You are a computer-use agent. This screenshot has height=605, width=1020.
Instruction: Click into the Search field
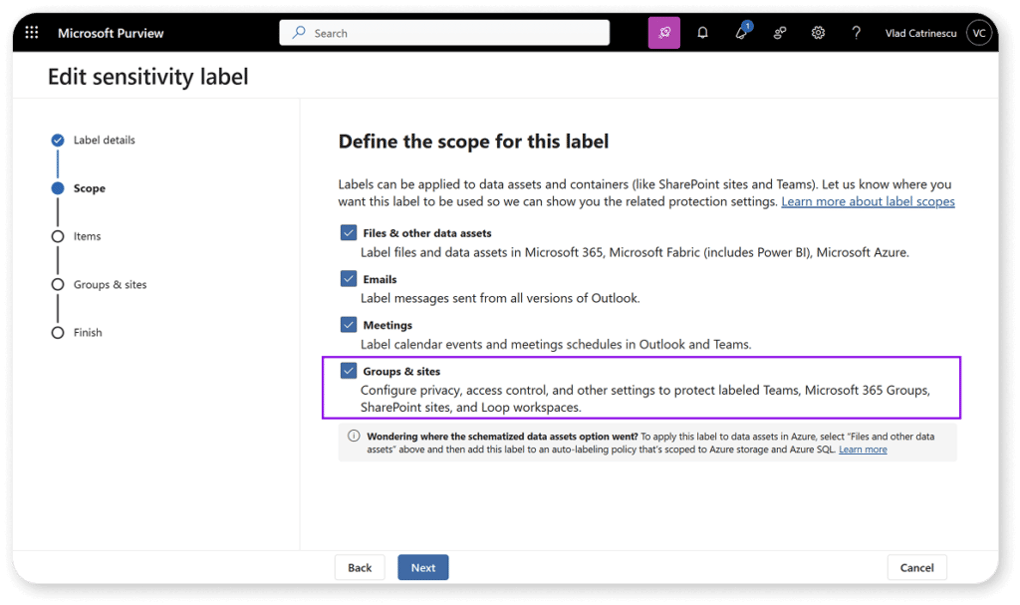click(x=444, y=33)
